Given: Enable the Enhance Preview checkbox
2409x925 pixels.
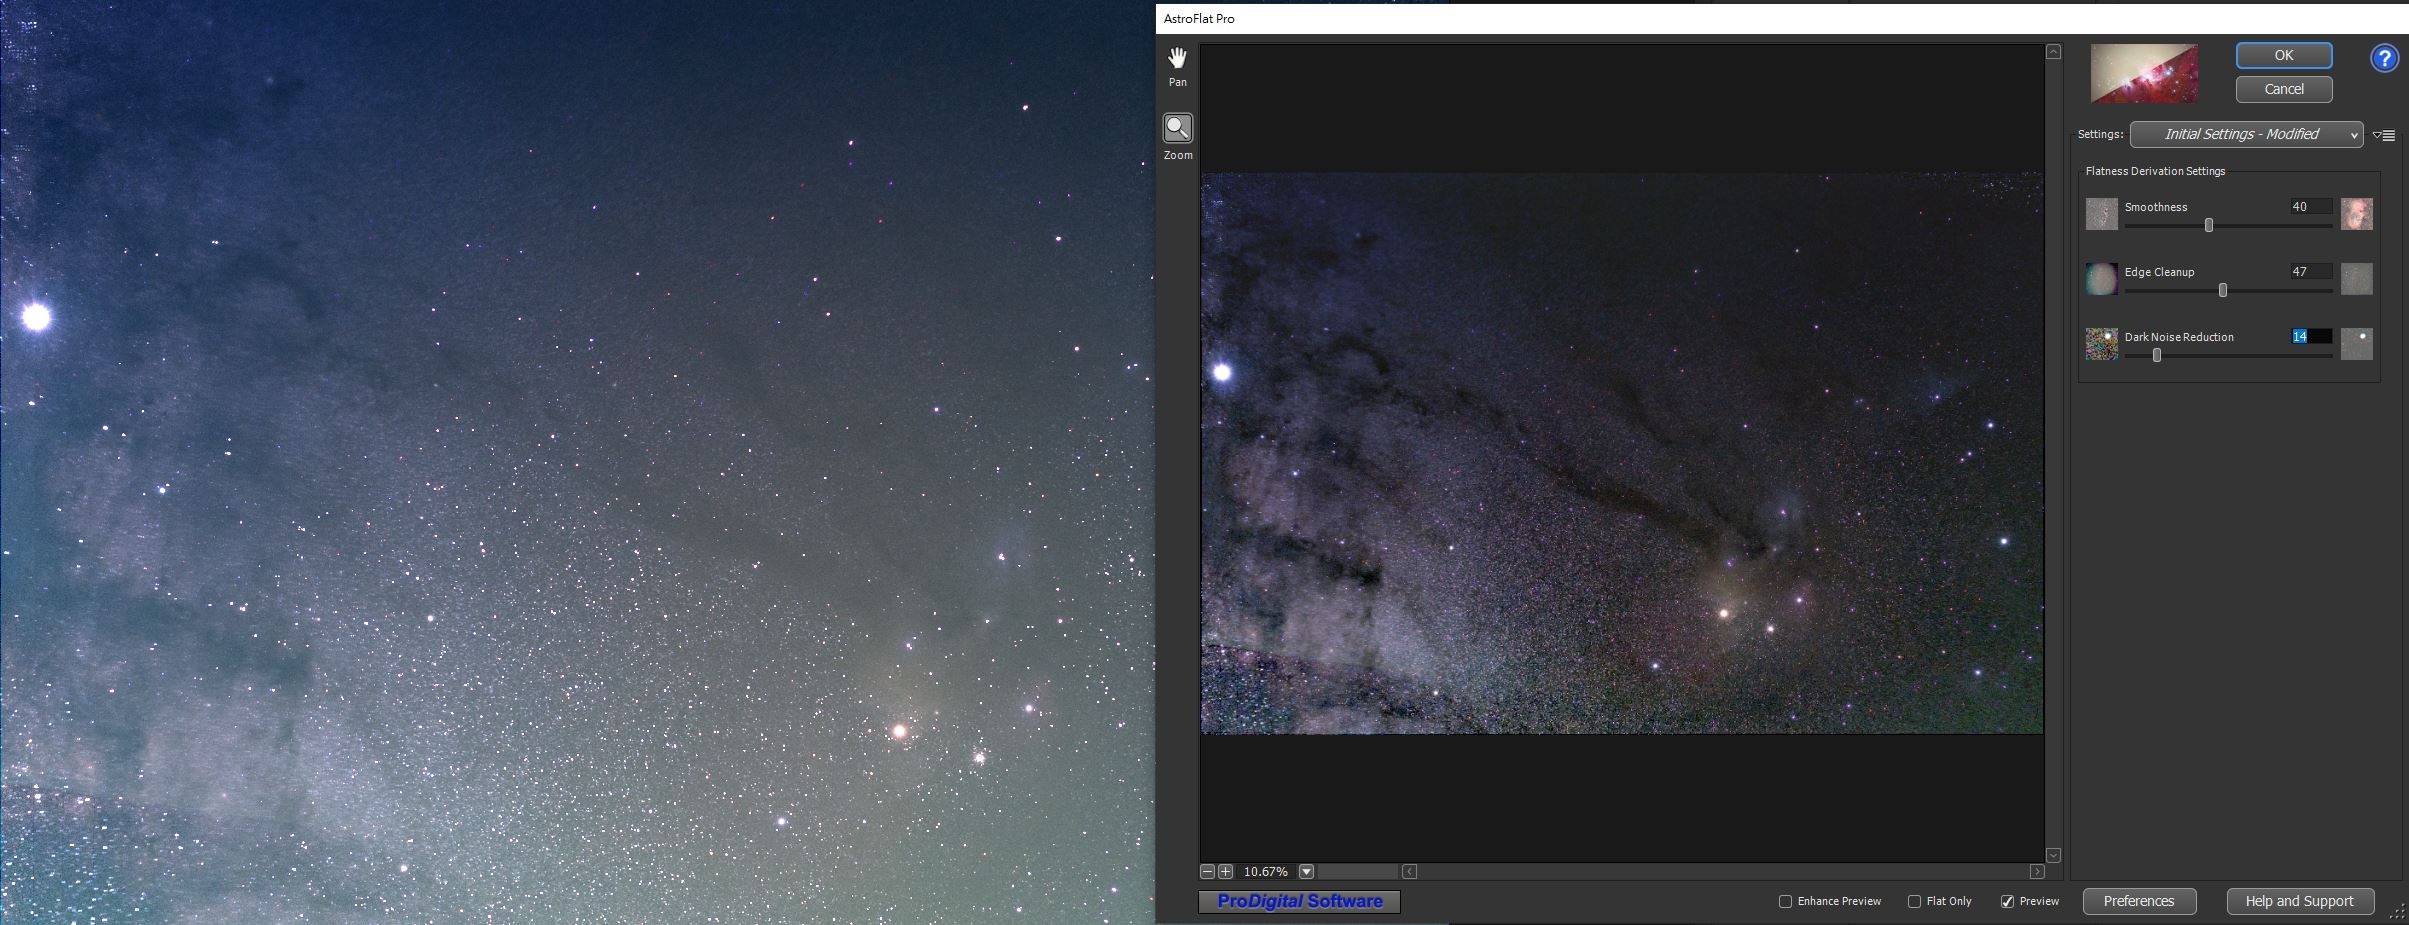Looking at the screenshot, I should pyautogui.click(x=1785, y=902).
